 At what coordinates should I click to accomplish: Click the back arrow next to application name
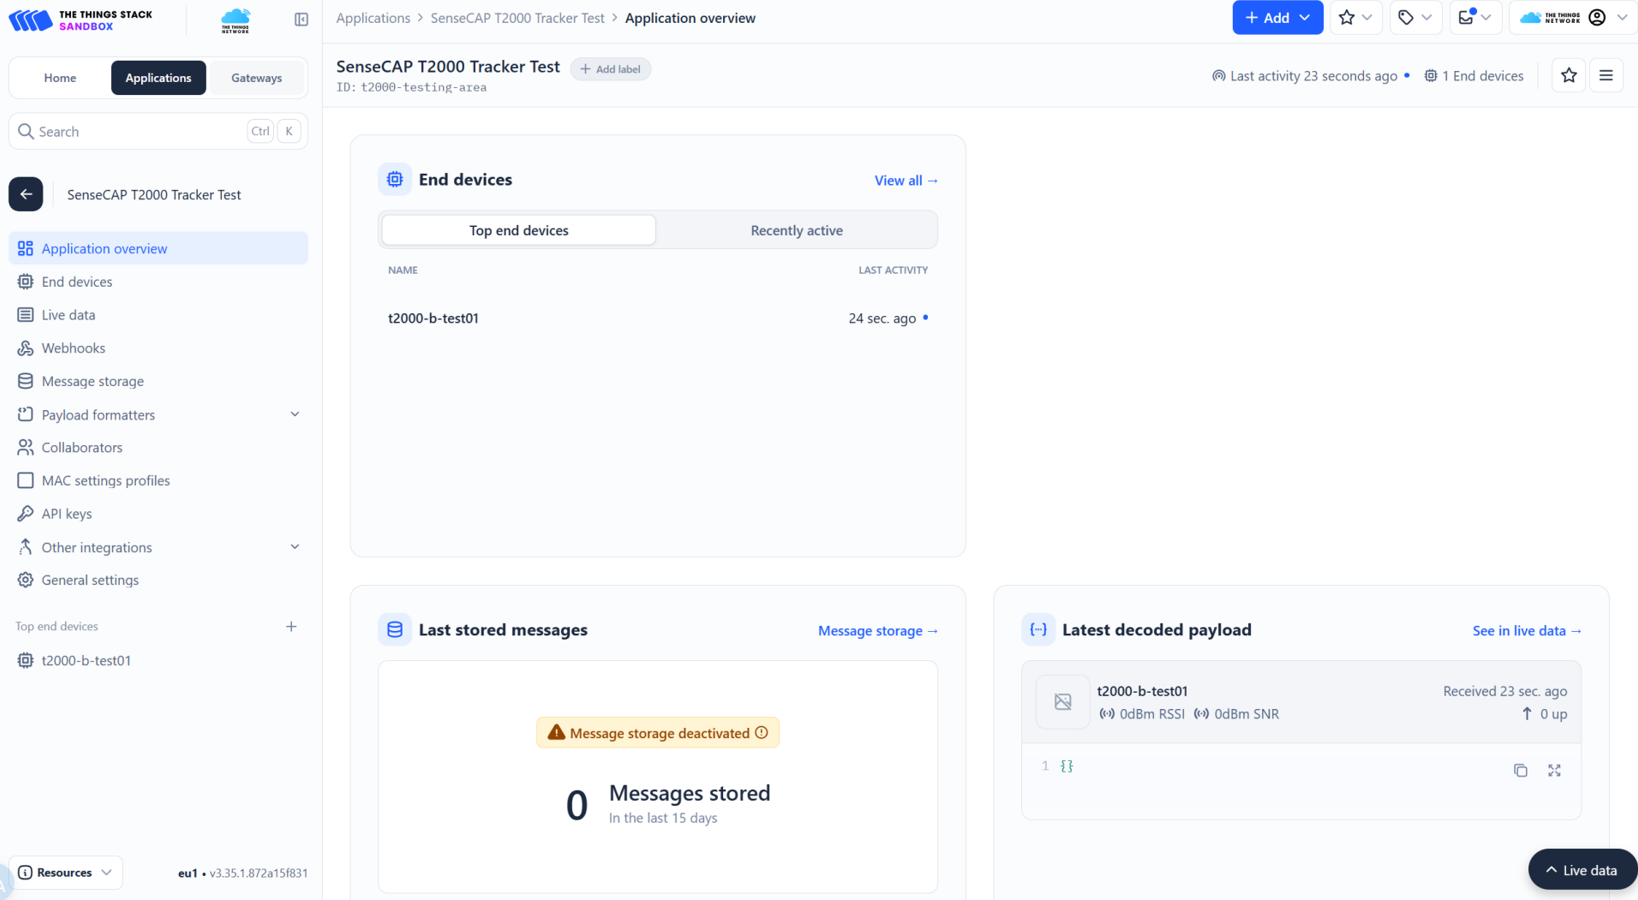(26, 194)
